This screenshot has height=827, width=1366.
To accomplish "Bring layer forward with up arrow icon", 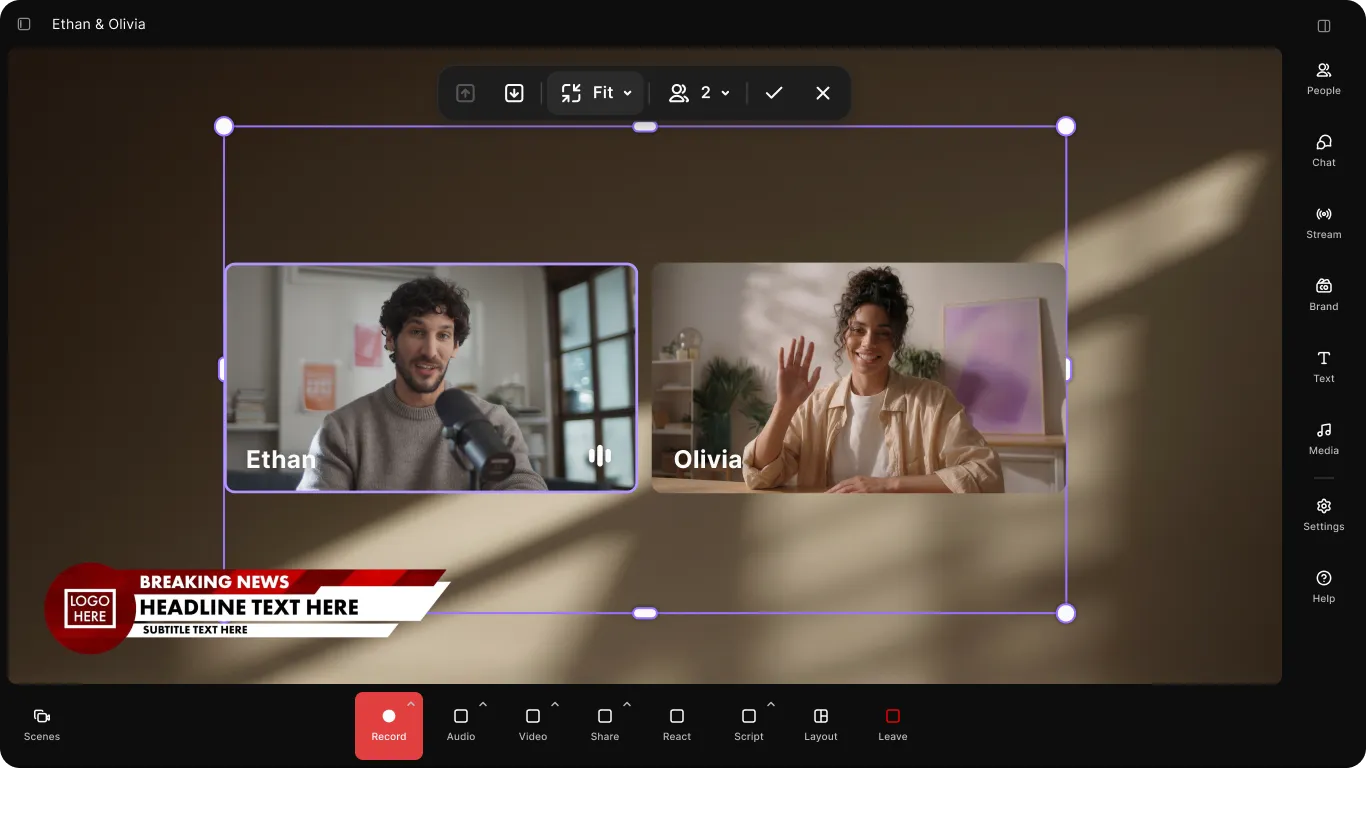I will pyautogui.click(x=465, y=93).
